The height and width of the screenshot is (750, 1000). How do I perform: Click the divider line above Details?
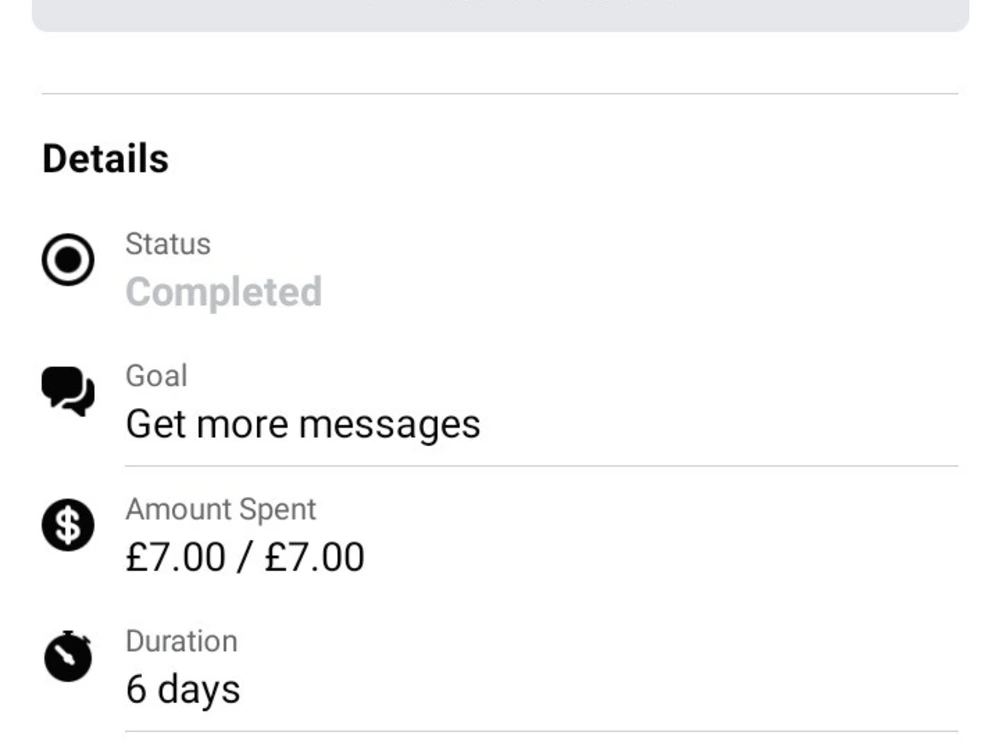[x=500, y=94]
